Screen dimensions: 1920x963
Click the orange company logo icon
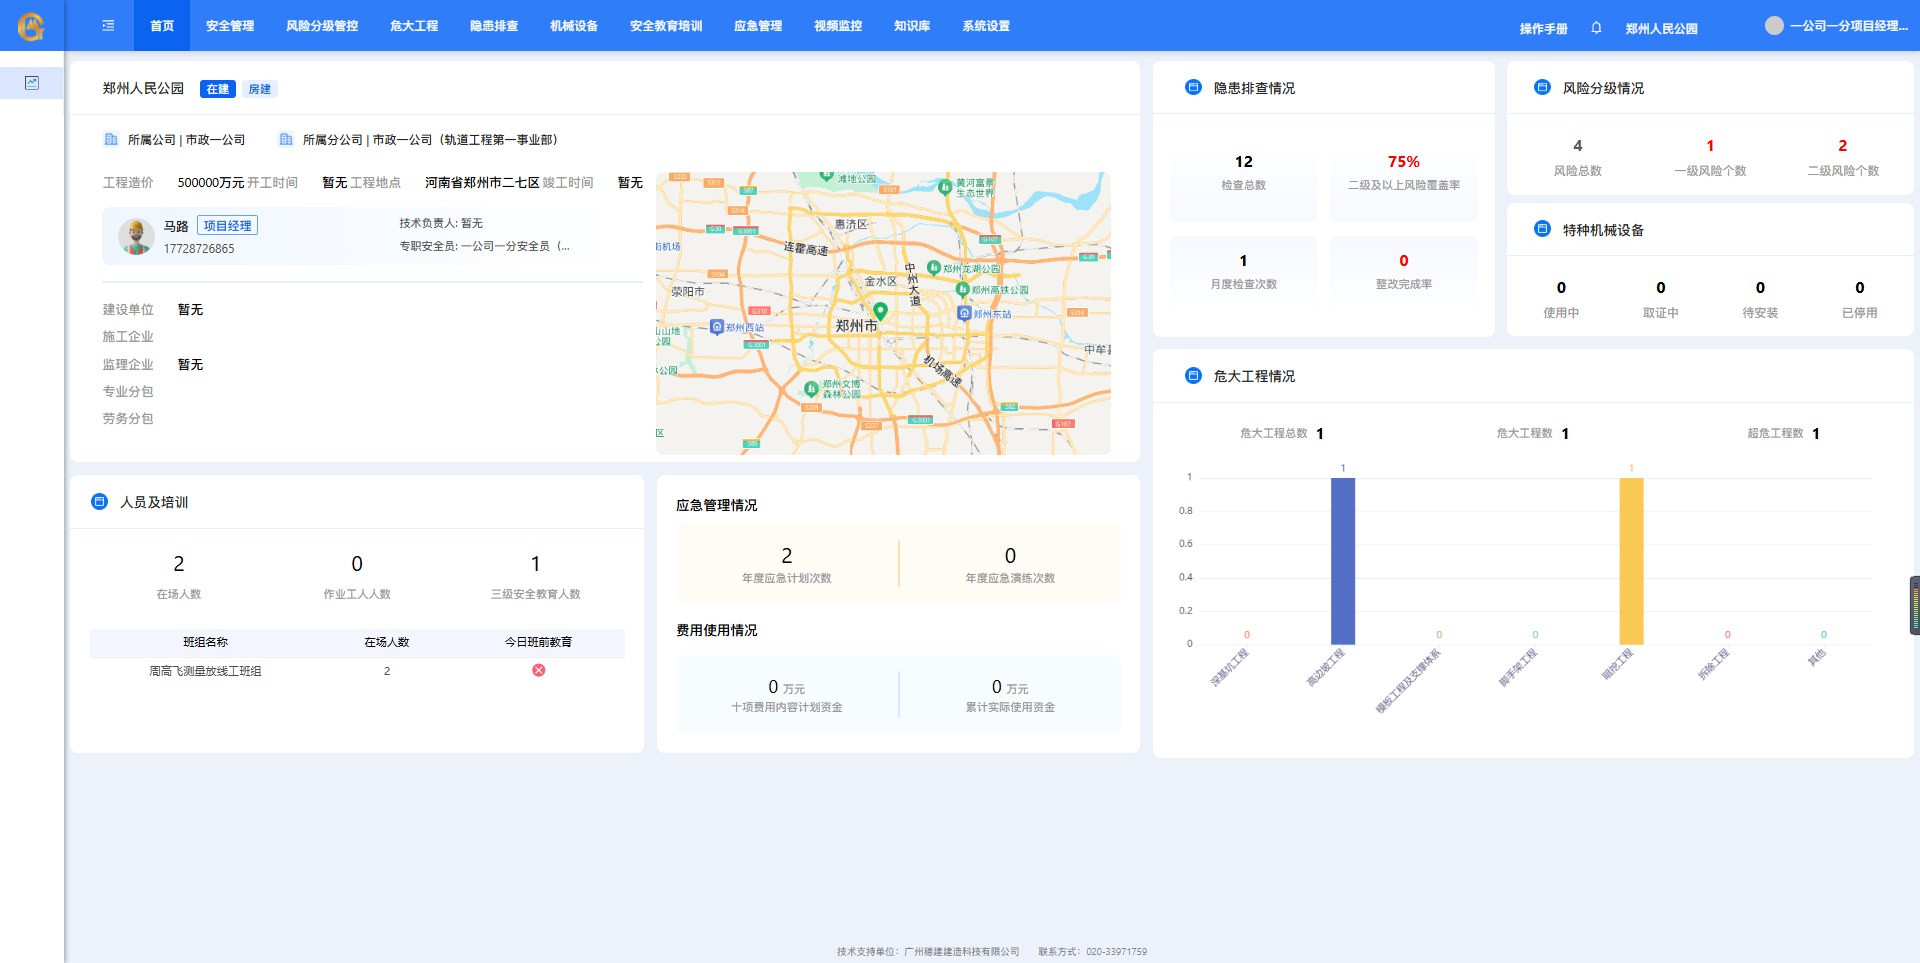pyautogui.click(x=31, y=26)
